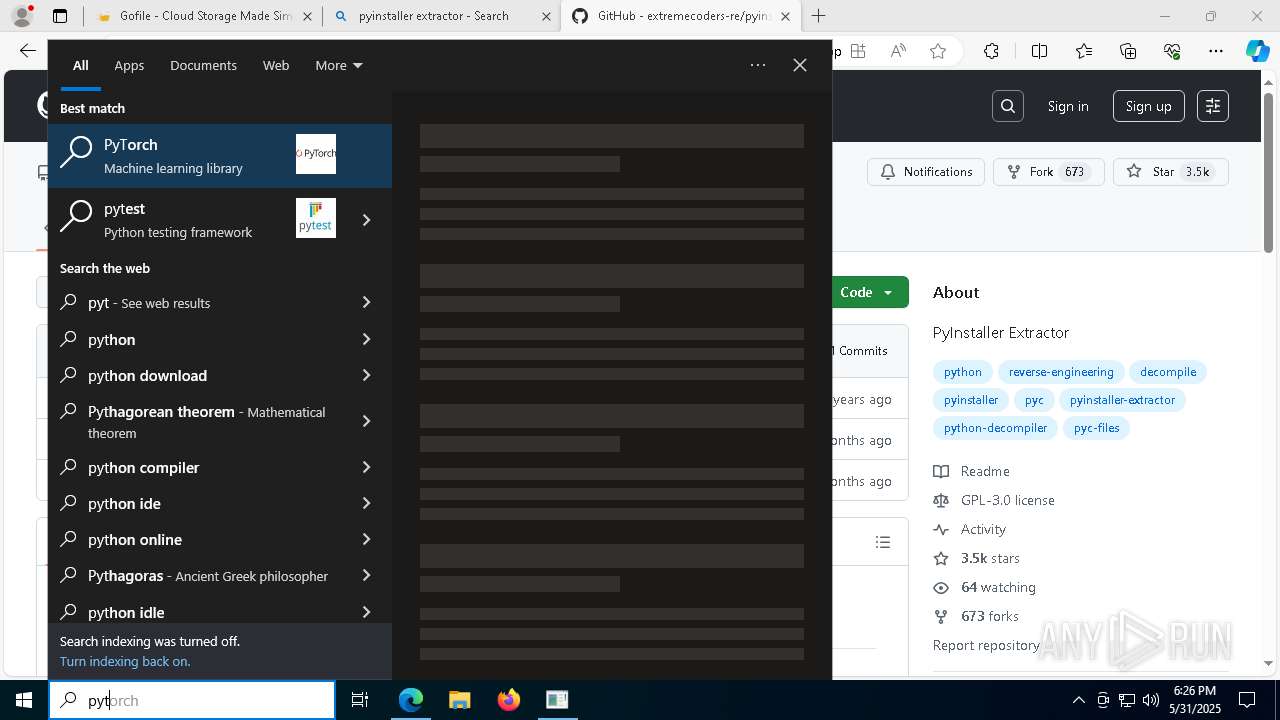Open the PyTorch best match result
1280x720 pixels.
tap(220, 156)
